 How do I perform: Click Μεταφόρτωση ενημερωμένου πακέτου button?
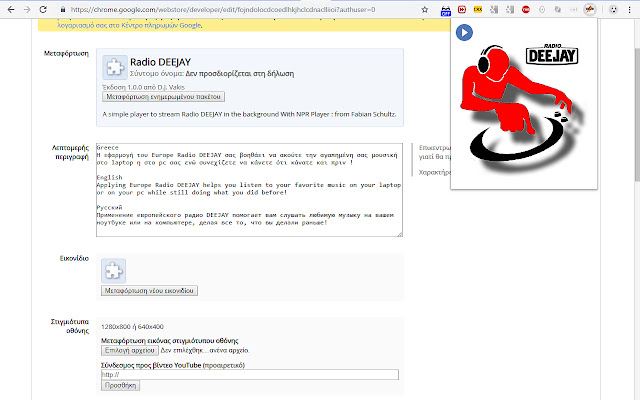pyautogui.click(x=163, y=97)
